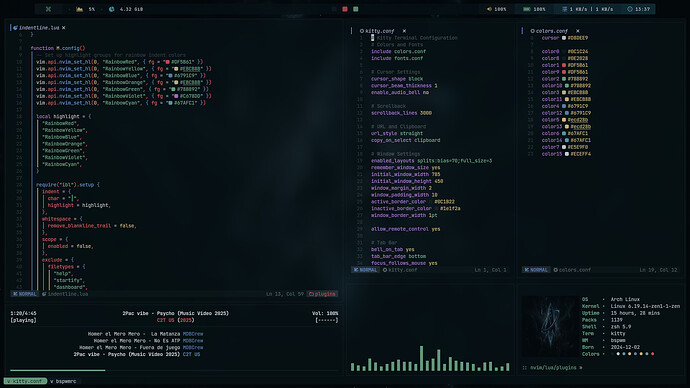Click the NORMAL mode indicator in colors.conf window
690x388 pixels.
point(536,270)
